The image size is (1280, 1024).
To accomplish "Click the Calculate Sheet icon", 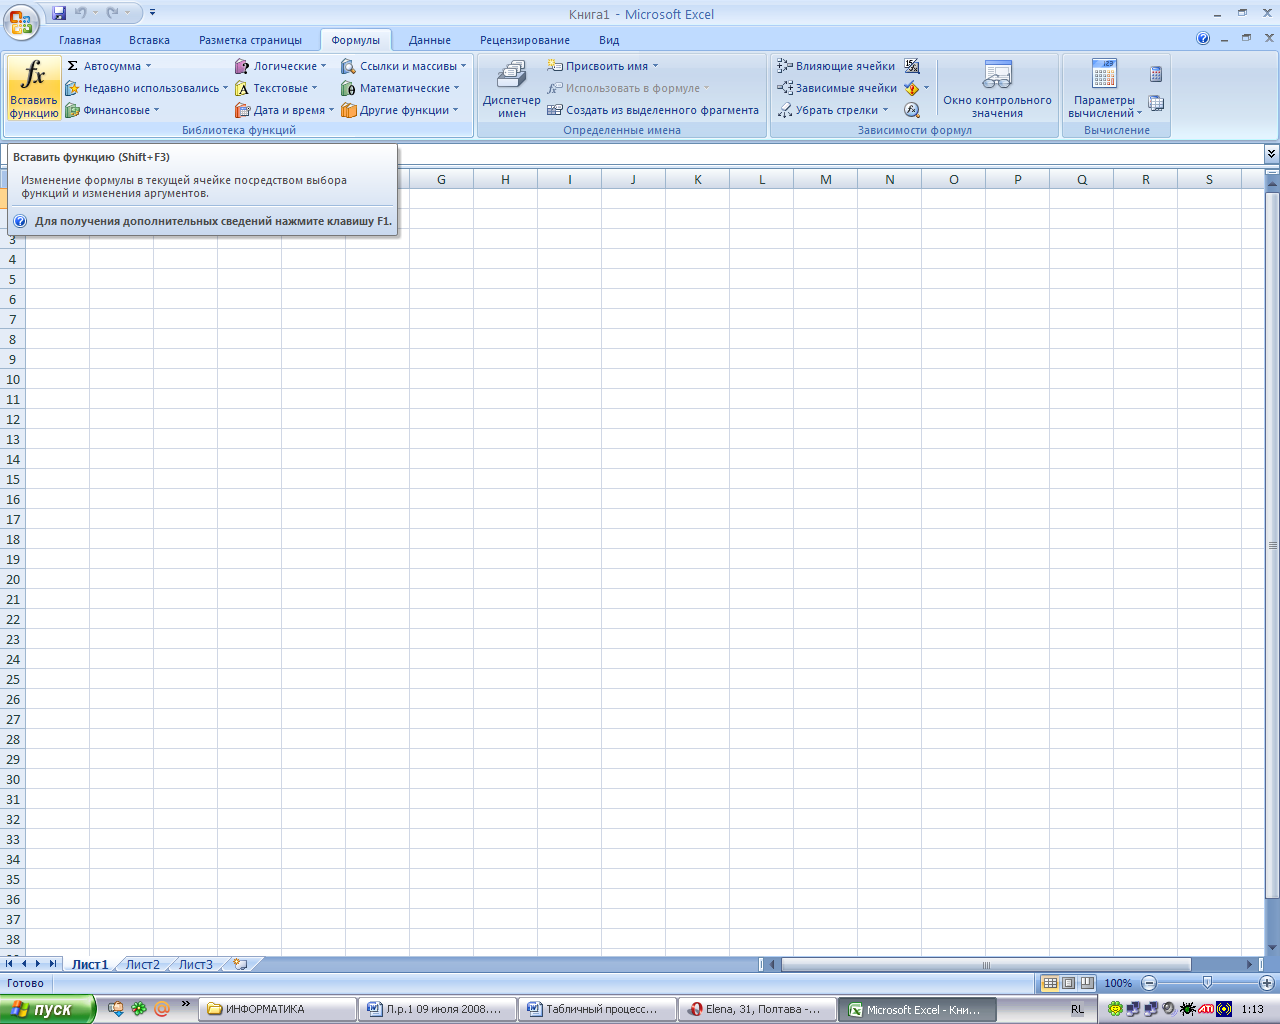I will tap(1156, 103).
